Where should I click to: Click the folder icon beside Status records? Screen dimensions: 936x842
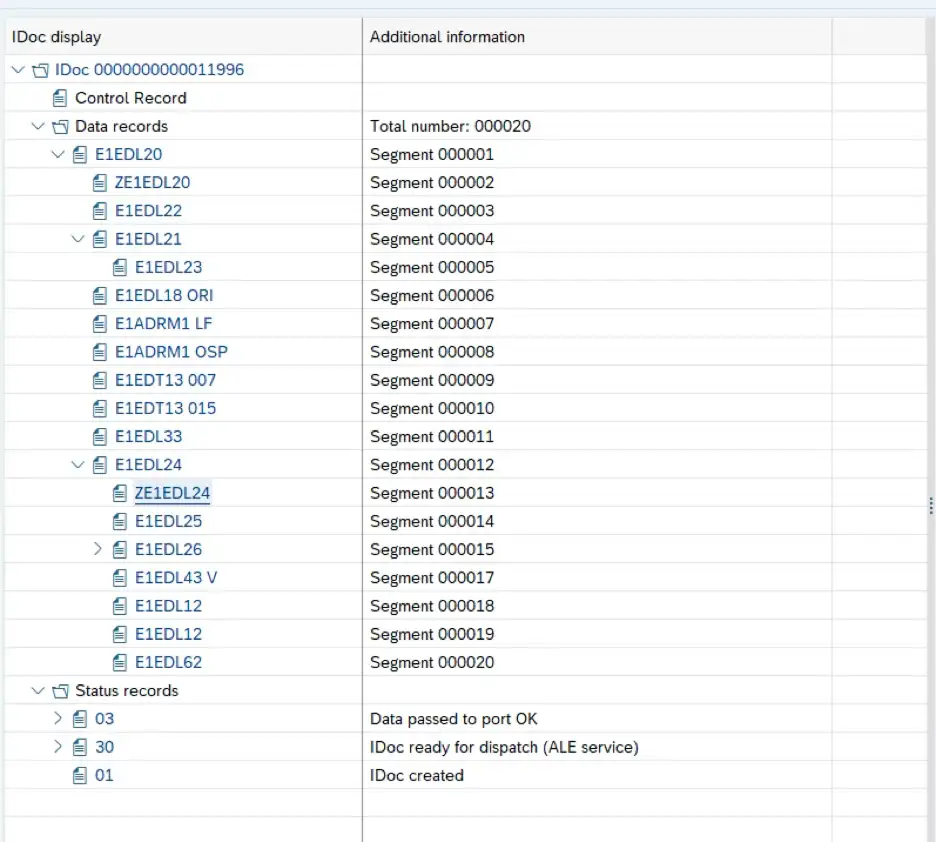[x=60, y=691]
